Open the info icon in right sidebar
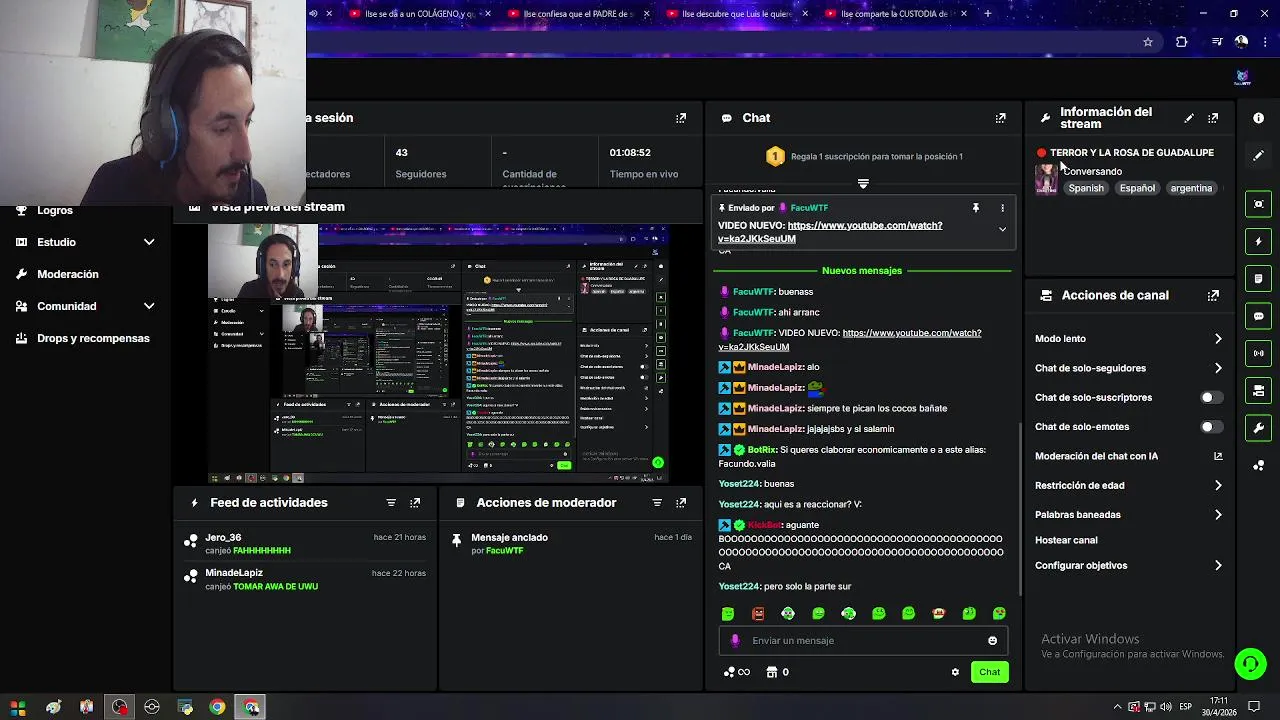Image resolution: width=1280 pixels, height=720 pixels. point(1258,118)
